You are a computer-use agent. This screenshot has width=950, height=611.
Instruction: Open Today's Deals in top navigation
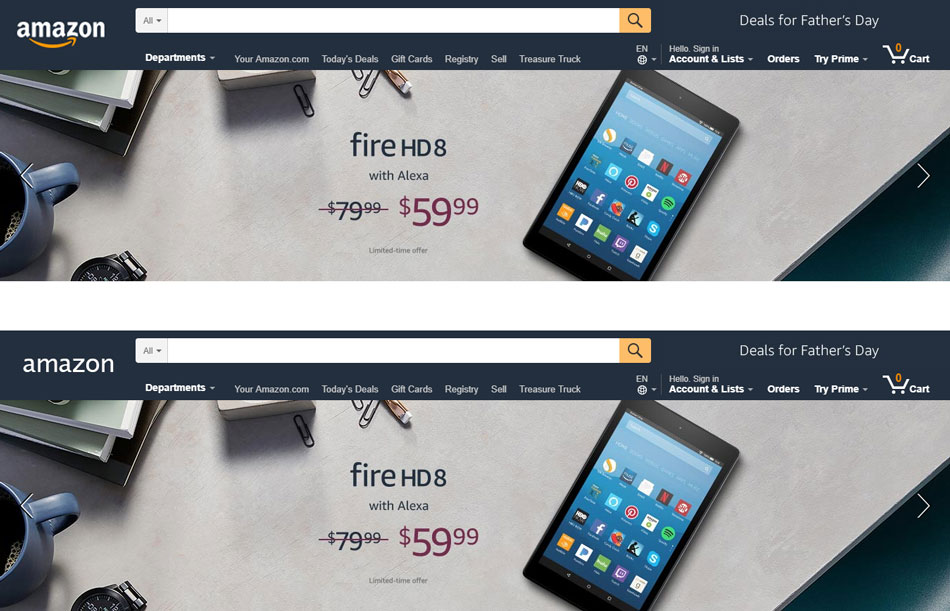point(350,59)
